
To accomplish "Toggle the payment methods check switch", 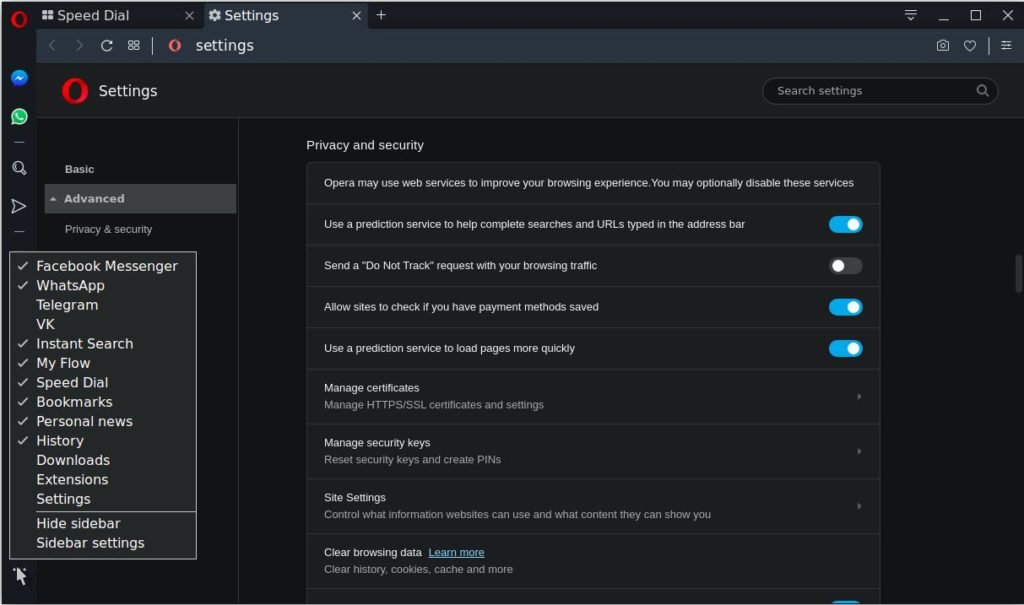I will 845,307.
